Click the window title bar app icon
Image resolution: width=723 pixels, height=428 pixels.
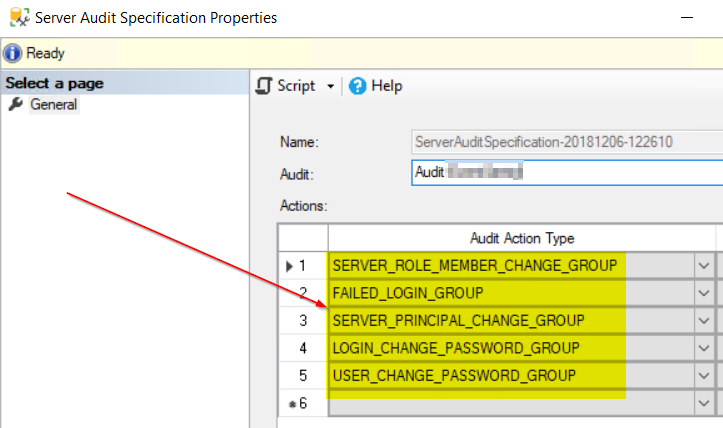(17, 17)
